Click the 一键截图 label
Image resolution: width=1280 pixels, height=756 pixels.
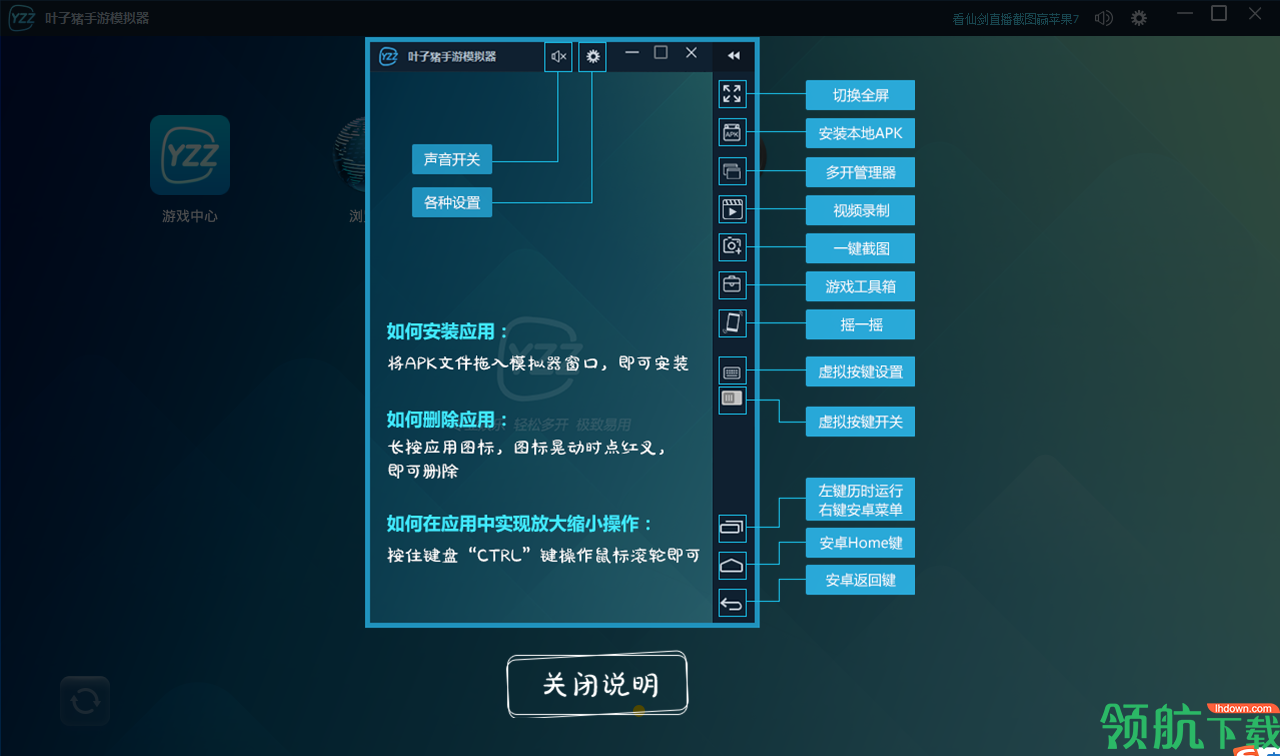pos(860,248)
